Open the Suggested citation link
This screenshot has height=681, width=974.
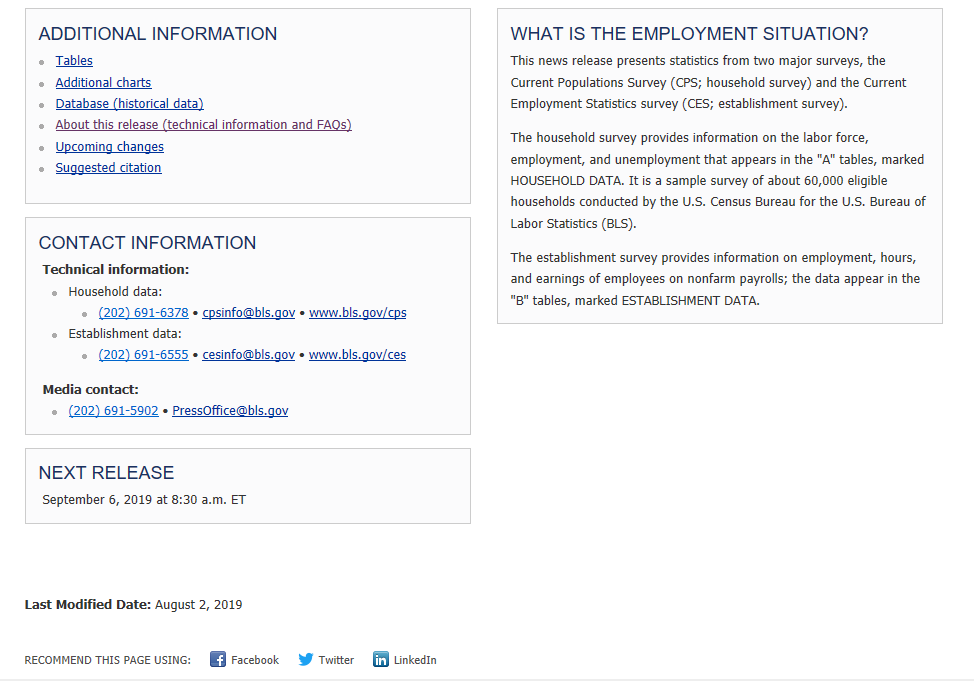tap(108, 168)
